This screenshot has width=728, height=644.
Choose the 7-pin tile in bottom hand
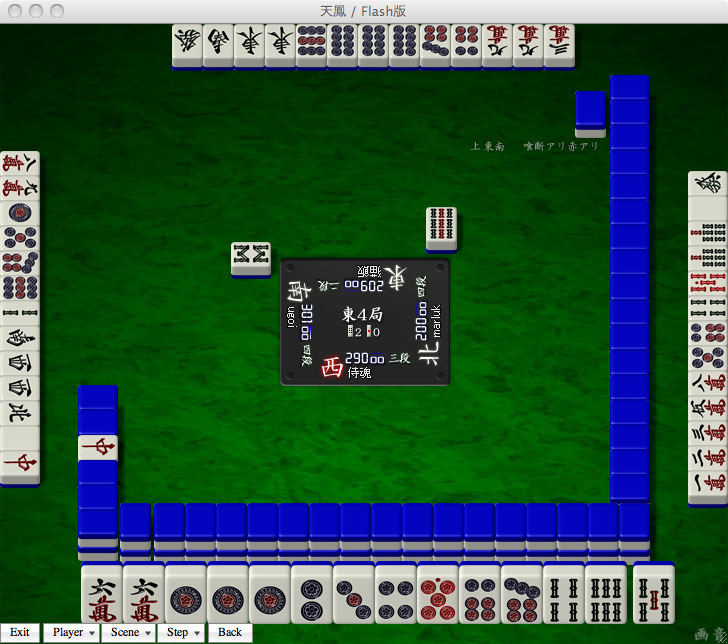coord(521,594)
